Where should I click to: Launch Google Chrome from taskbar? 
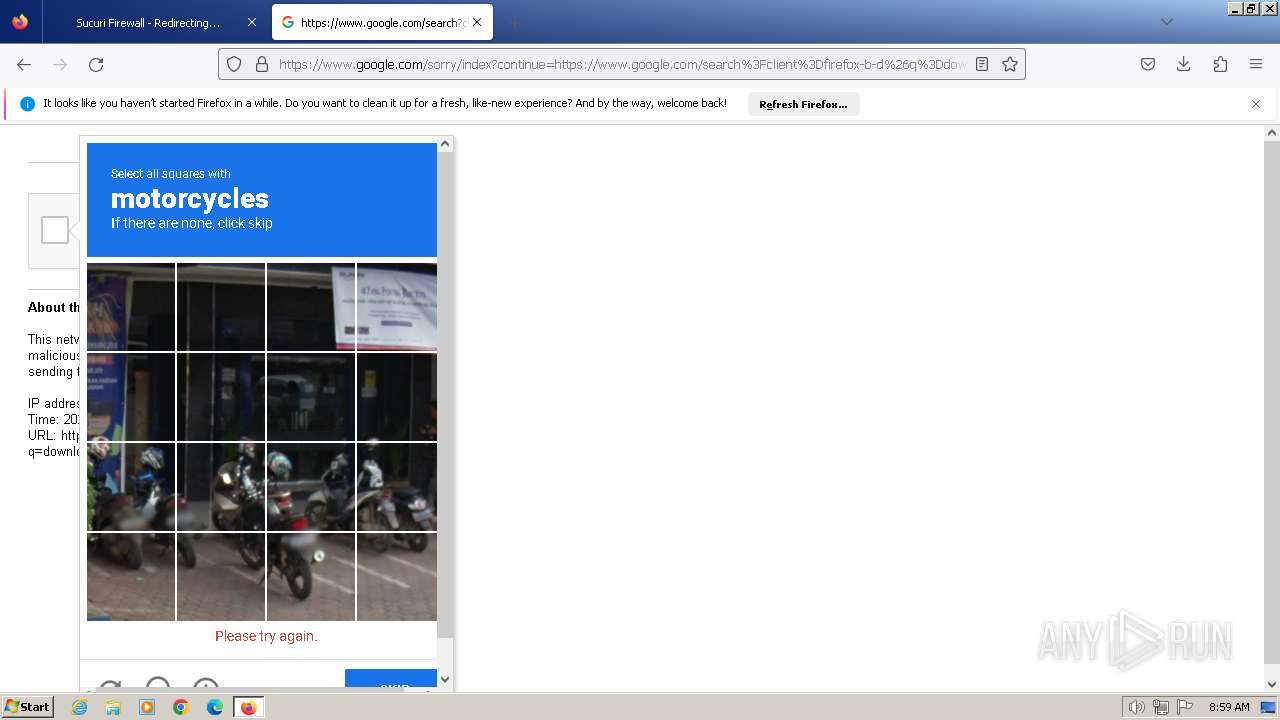[181, 707]
